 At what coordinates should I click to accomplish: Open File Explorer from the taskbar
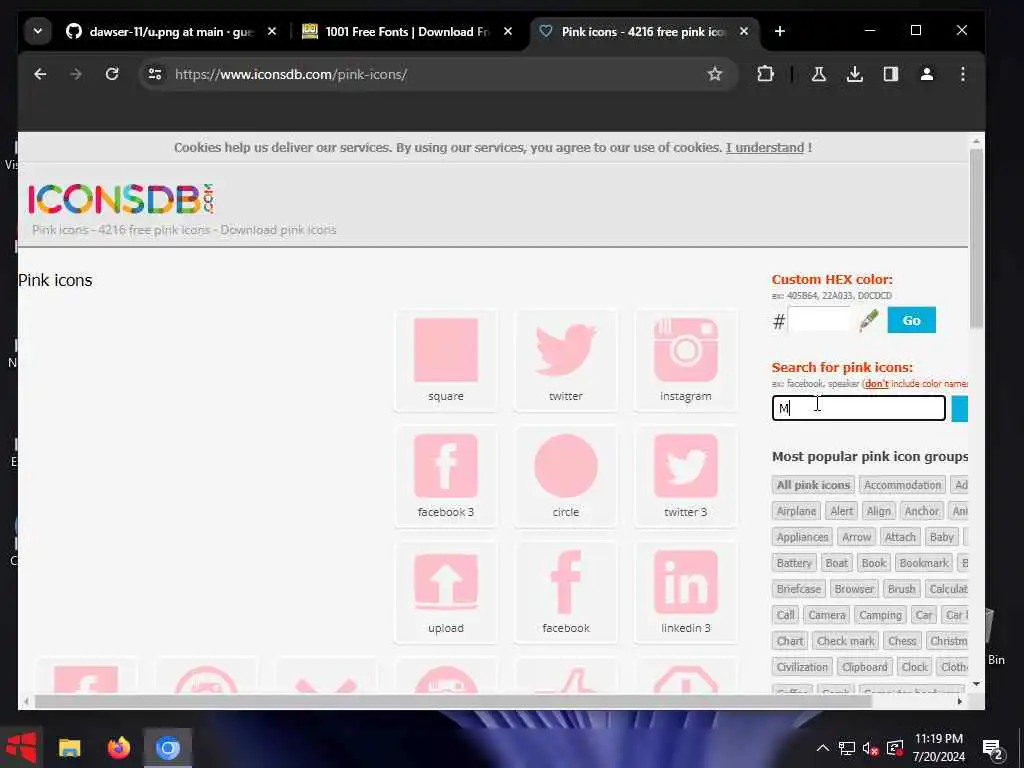(x=69, y=748)
